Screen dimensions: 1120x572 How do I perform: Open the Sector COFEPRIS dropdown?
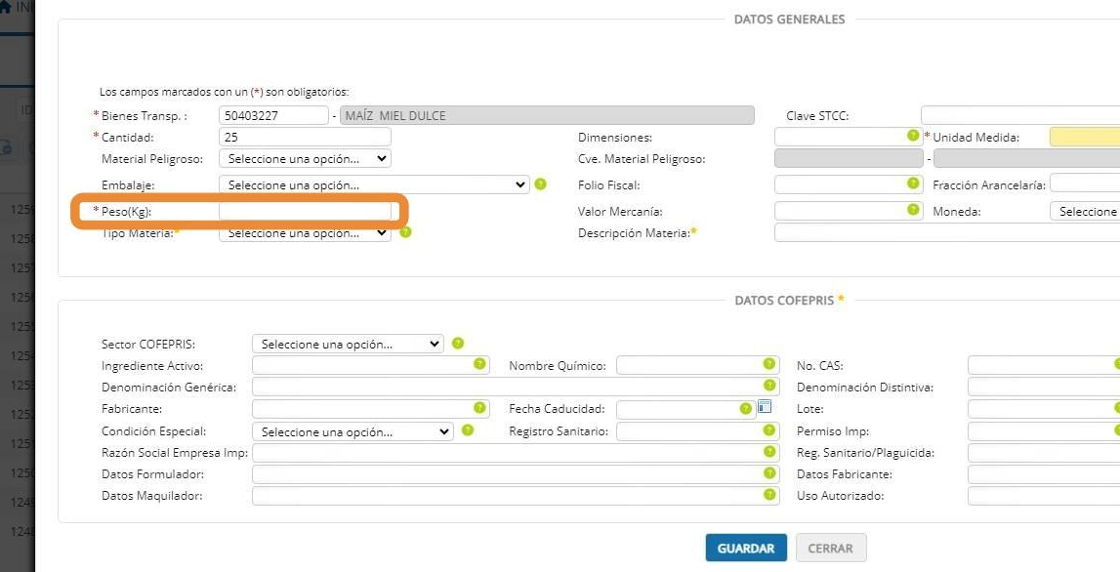tap(347, 344)
